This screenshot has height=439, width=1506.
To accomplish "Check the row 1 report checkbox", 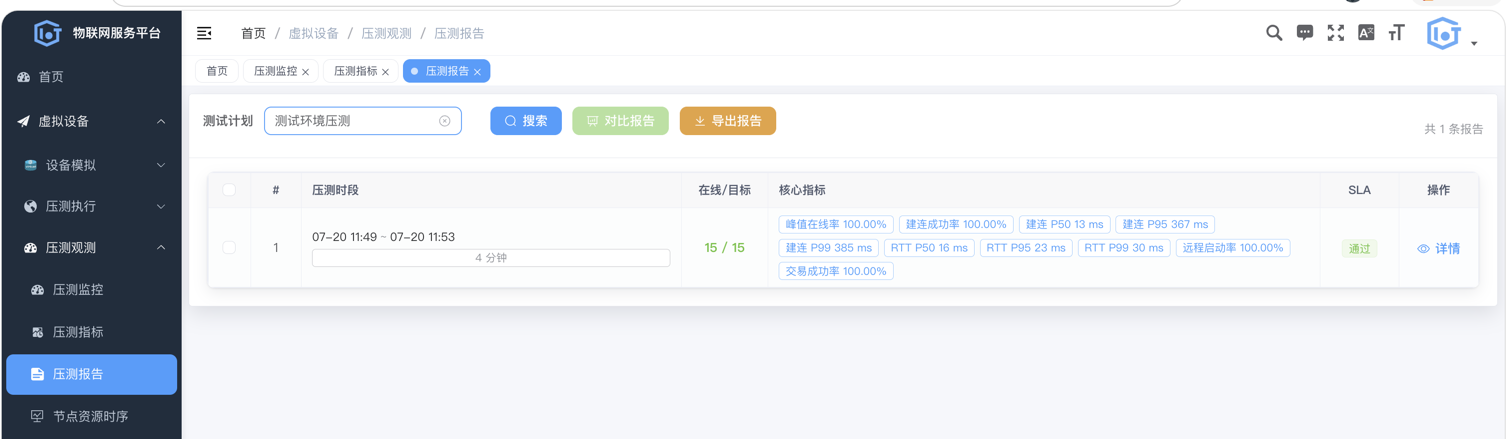I will pyautogui.click(x=229, y=247).
